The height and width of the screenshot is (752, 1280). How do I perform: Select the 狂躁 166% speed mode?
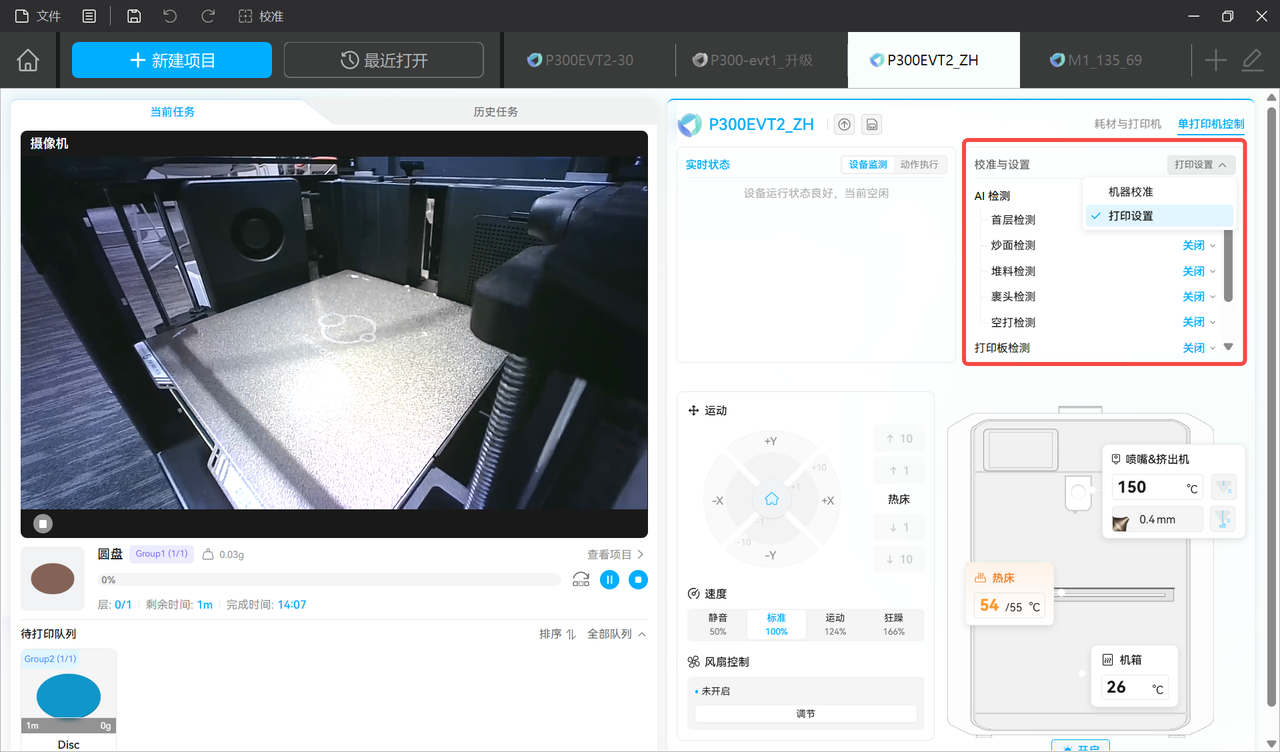click(x=894, y=624)
